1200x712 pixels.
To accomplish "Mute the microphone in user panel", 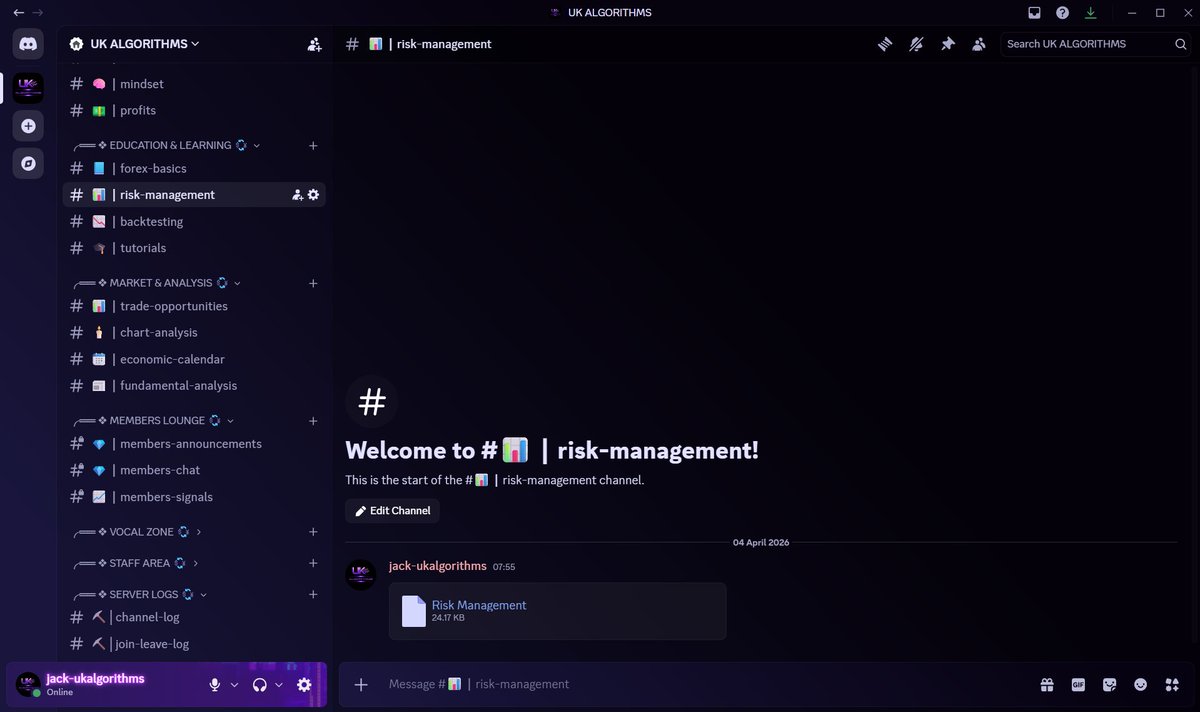I will coord(214,685).
